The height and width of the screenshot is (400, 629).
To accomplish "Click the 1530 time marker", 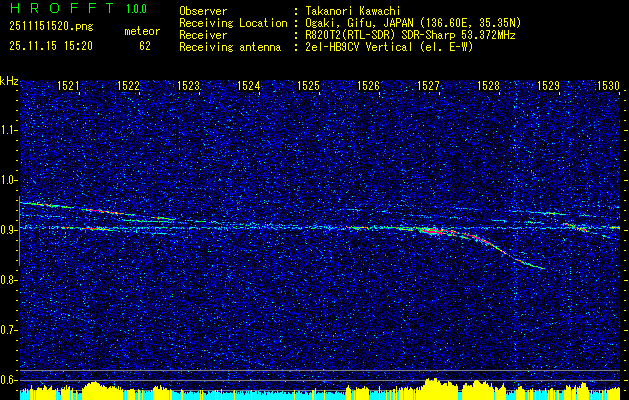I will coord(608,85).
